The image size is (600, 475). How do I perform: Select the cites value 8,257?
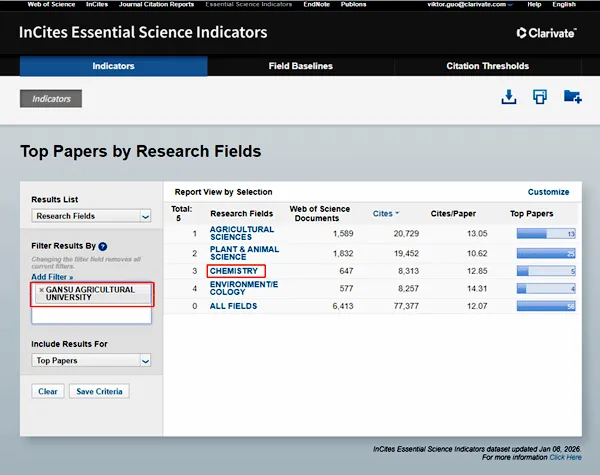pos(408,289)
